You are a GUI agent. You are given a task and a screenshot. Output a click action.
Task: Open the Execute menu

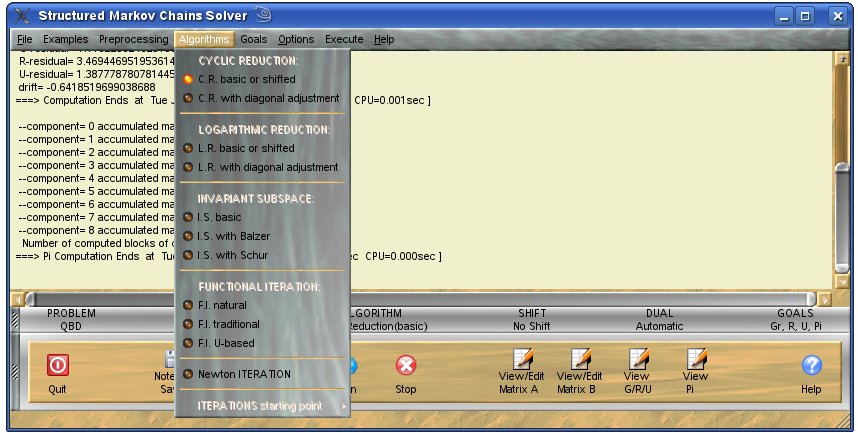pos(345,39)
